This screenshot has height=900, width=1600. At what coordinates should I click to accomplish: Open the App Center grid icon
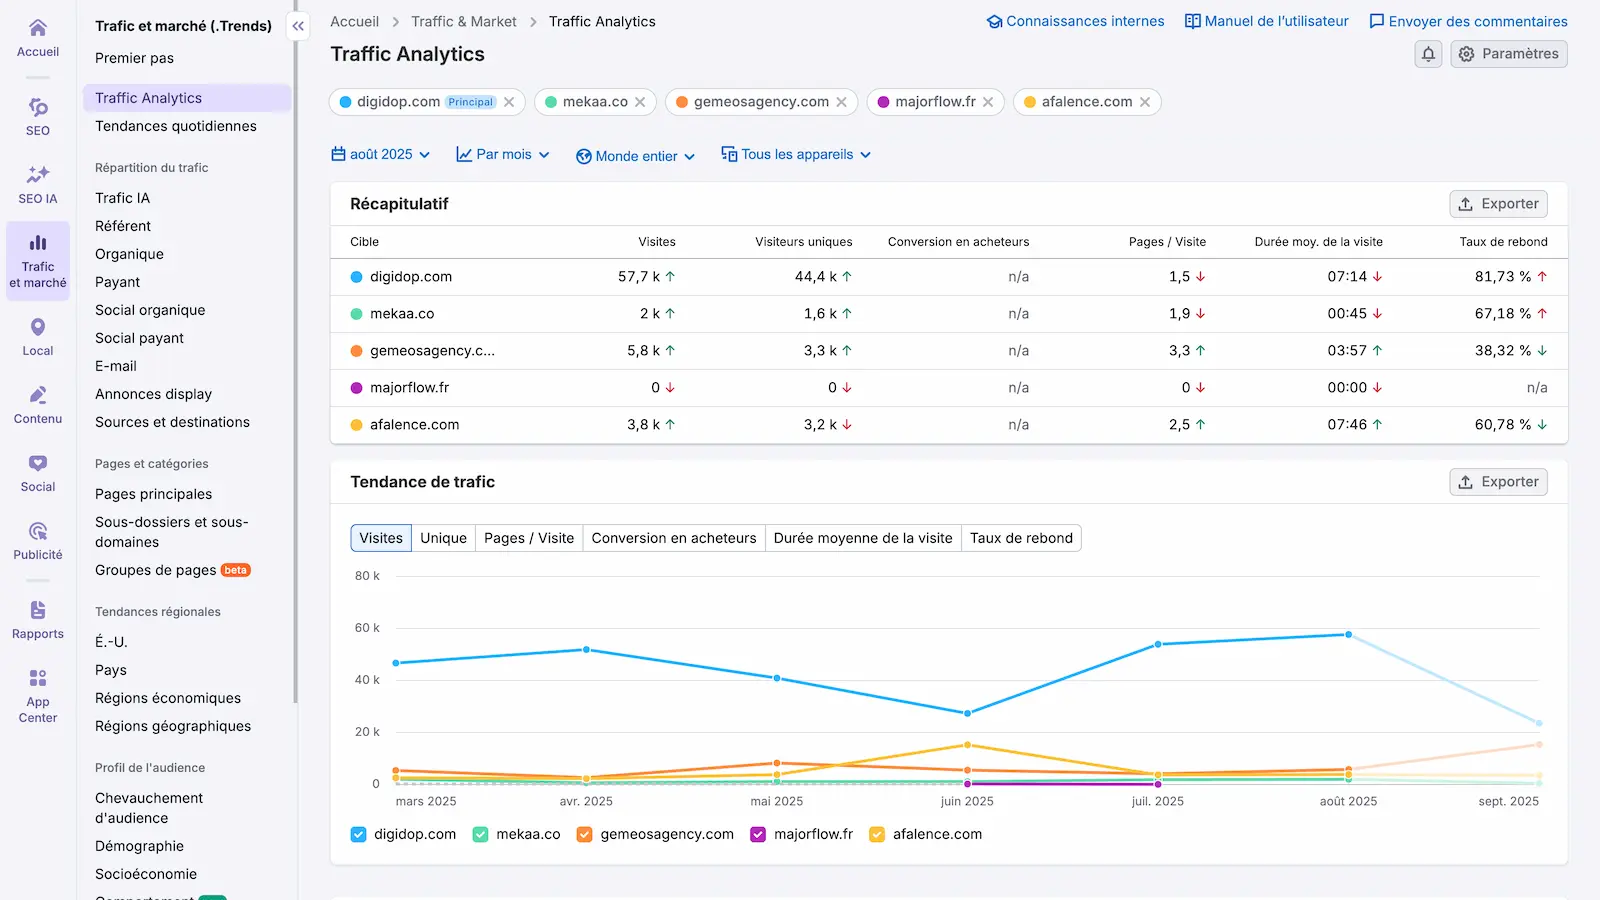pyautogui.click(x=38, y=678)
